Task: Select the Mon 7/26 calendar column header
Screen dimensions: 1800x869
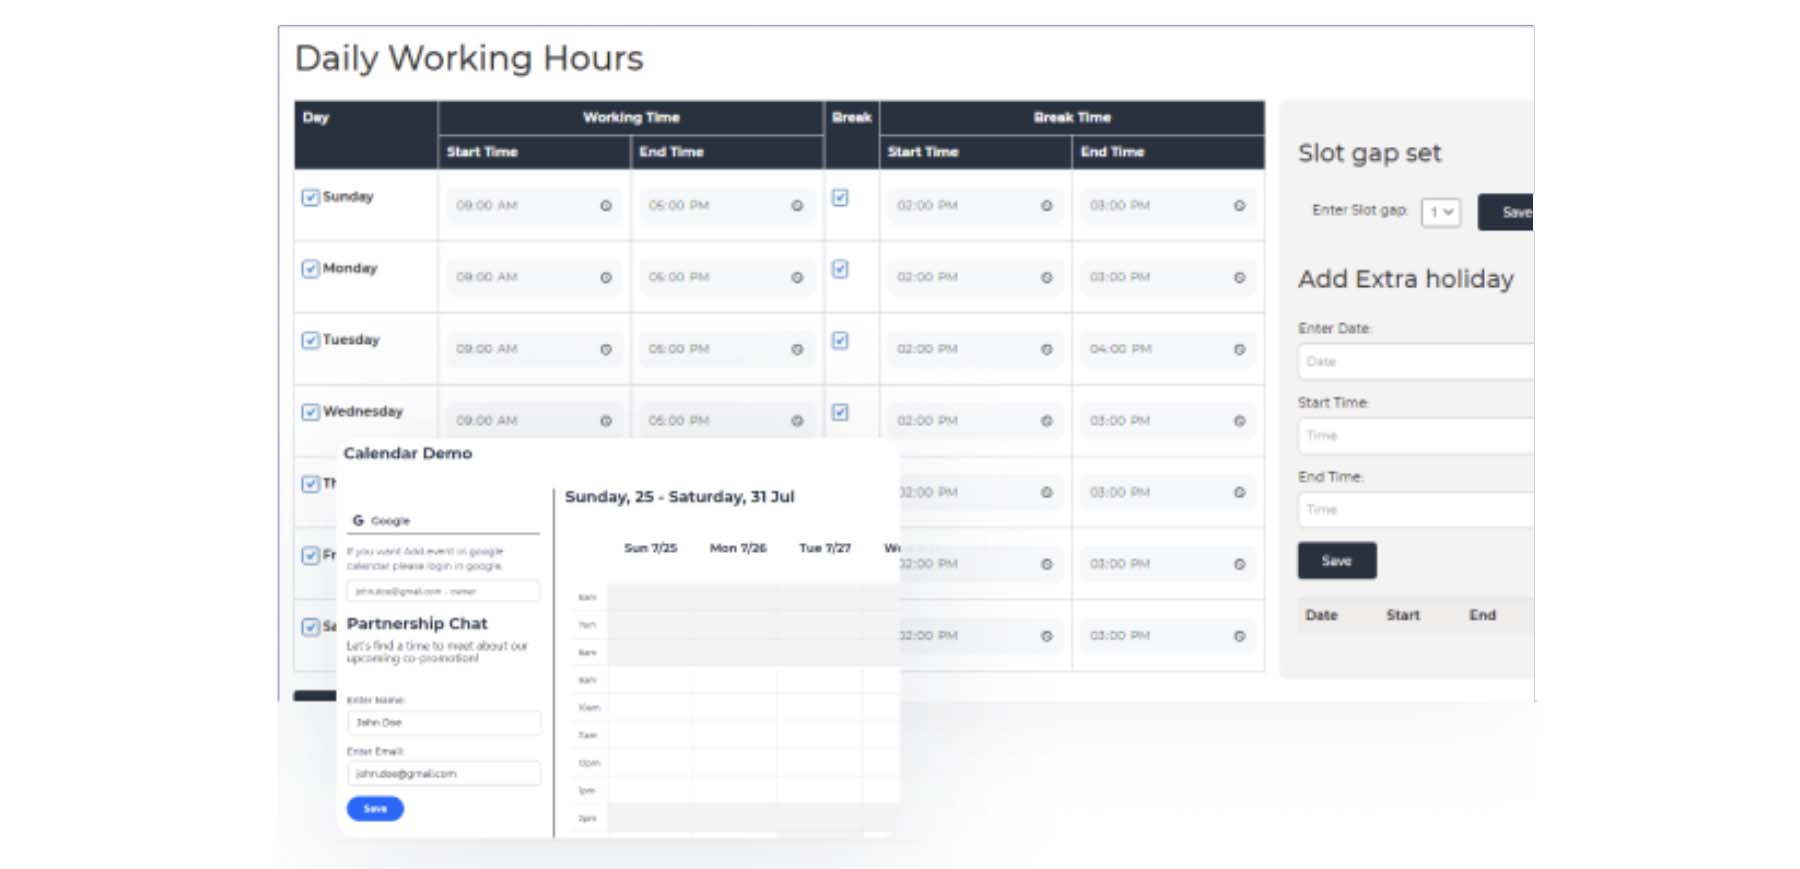Action: coord(738,548)
